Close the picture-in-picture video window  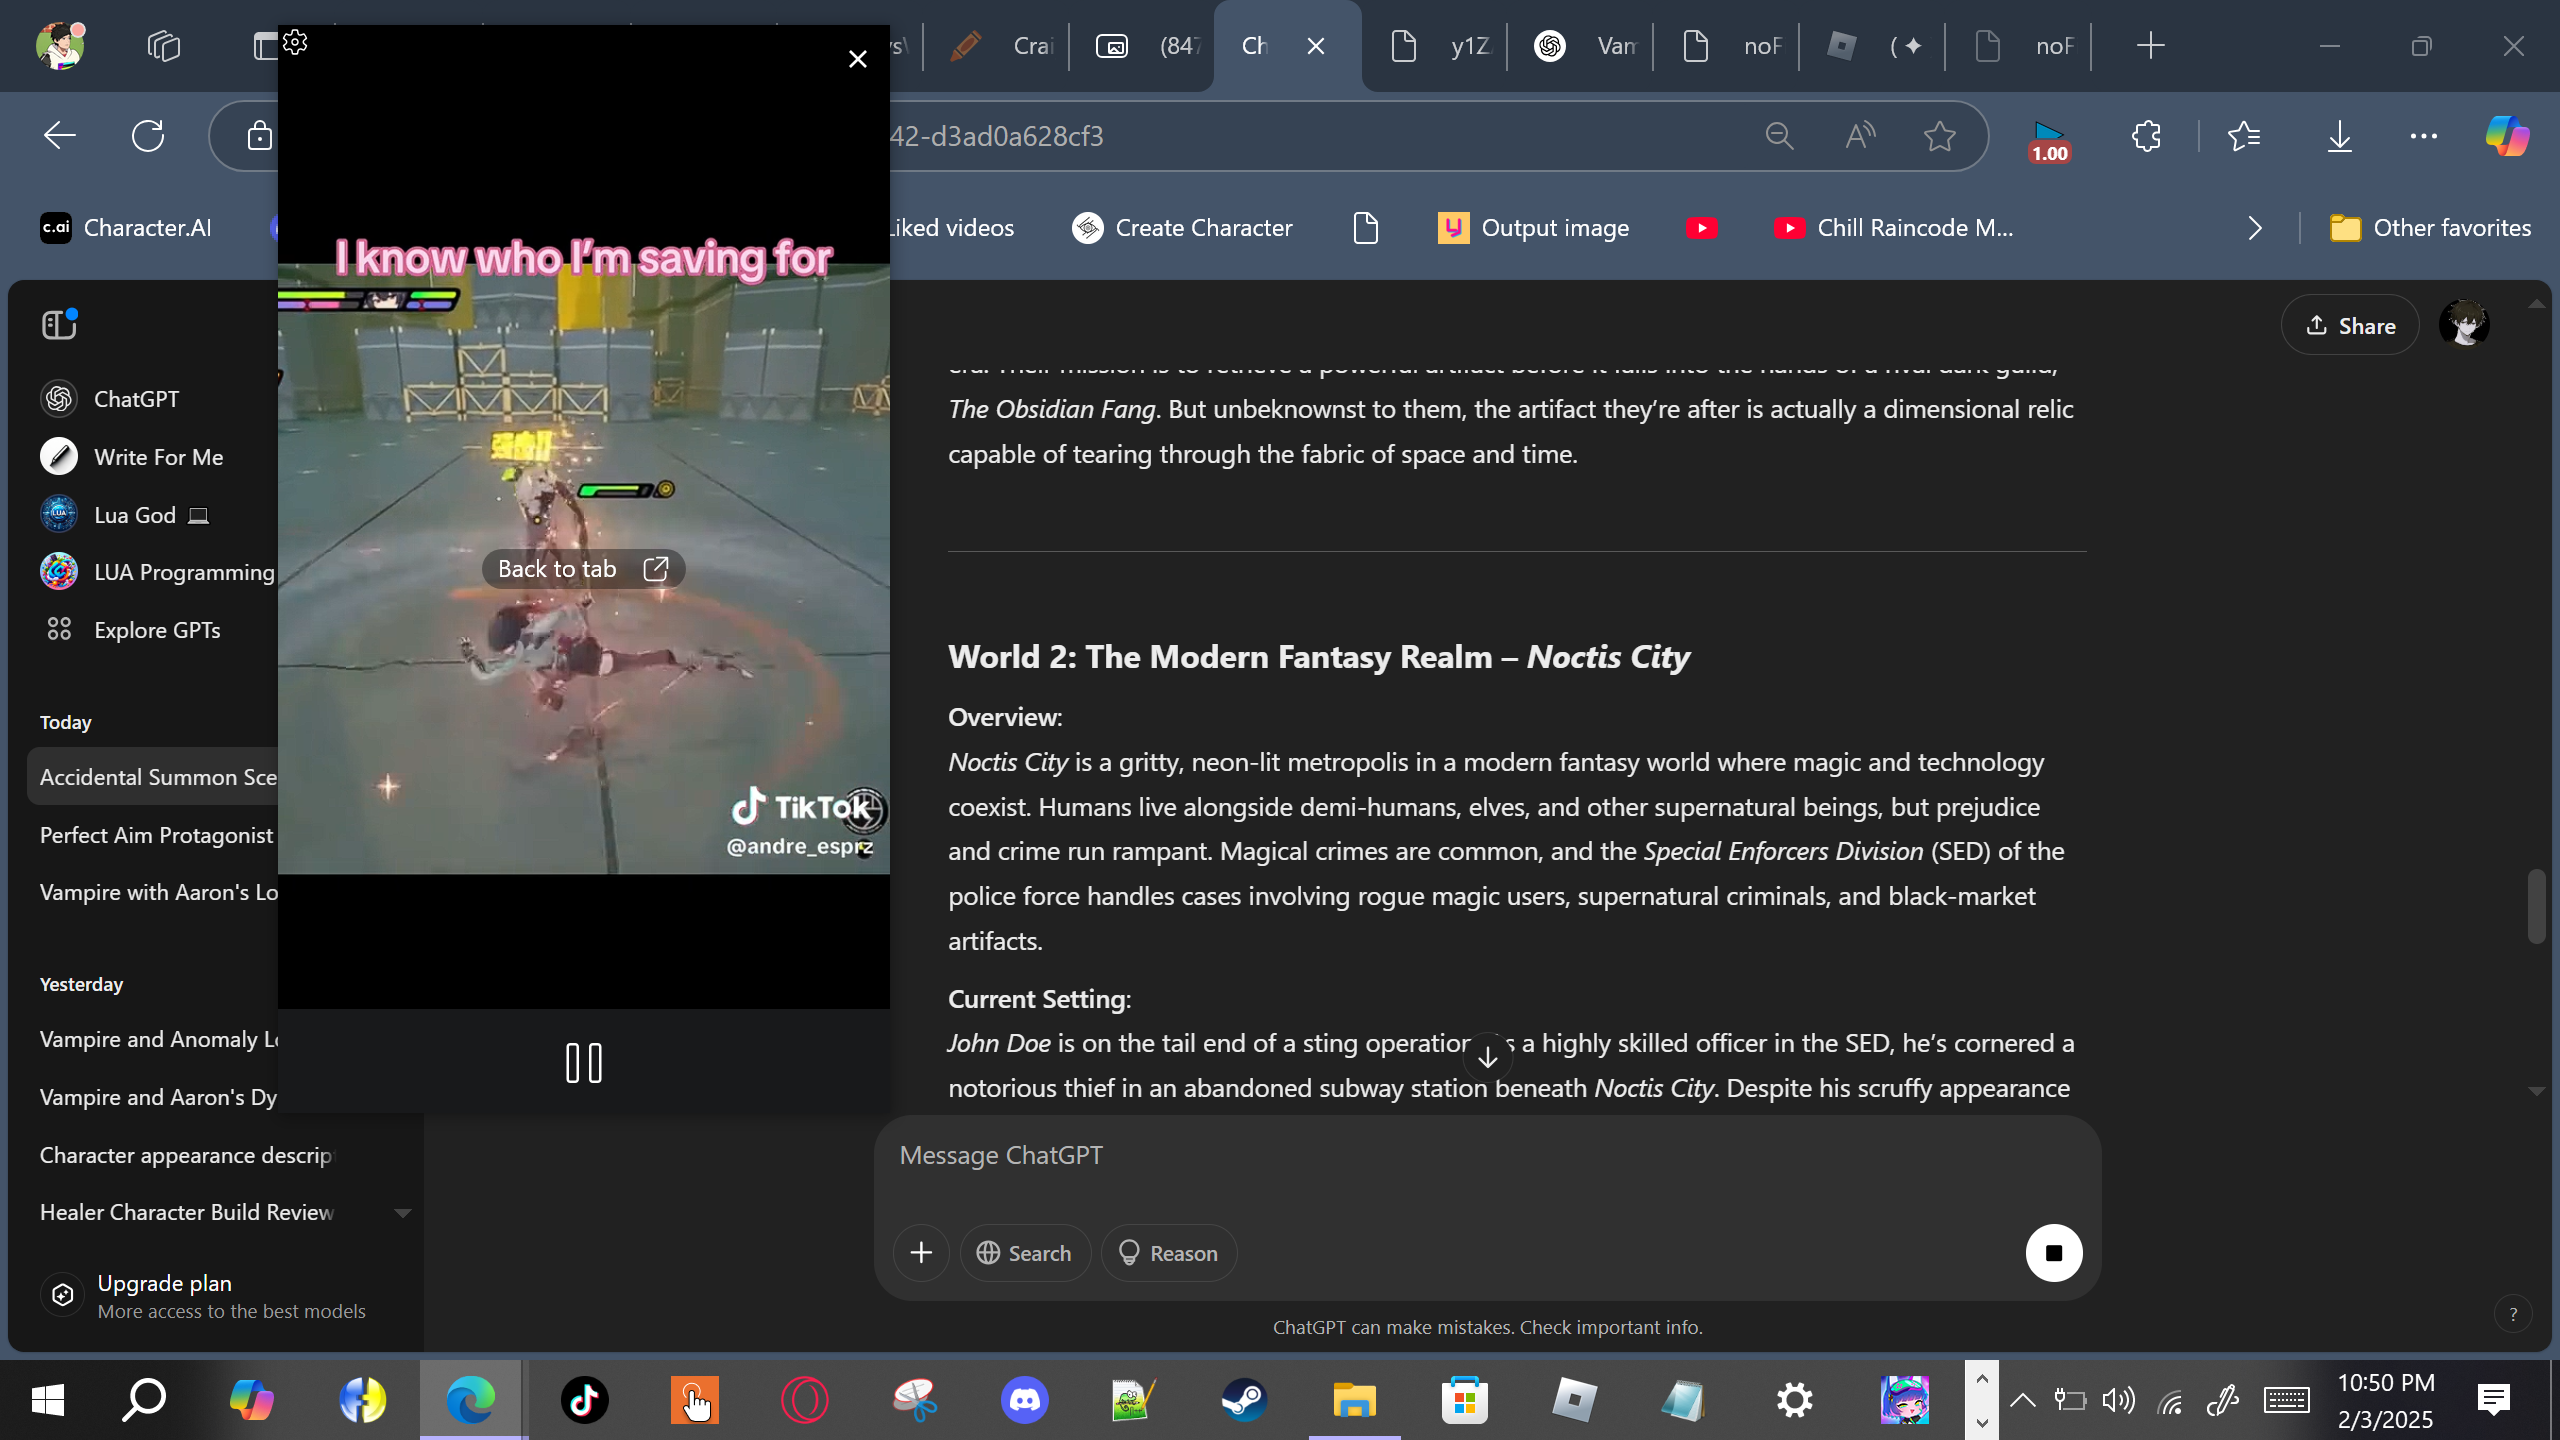pyautogui.click(x=857, y=59)
